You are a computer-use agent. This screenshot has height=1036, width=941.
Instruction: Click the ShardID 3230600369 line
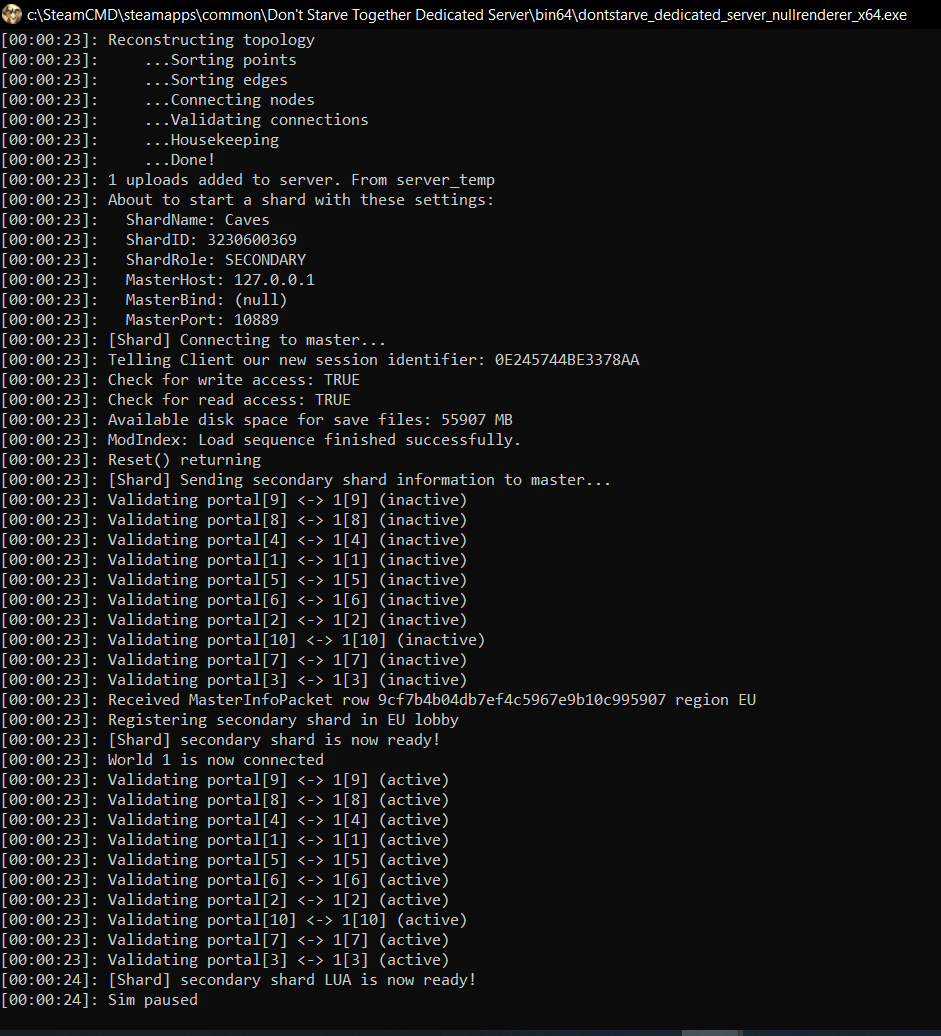click(211, 240)
